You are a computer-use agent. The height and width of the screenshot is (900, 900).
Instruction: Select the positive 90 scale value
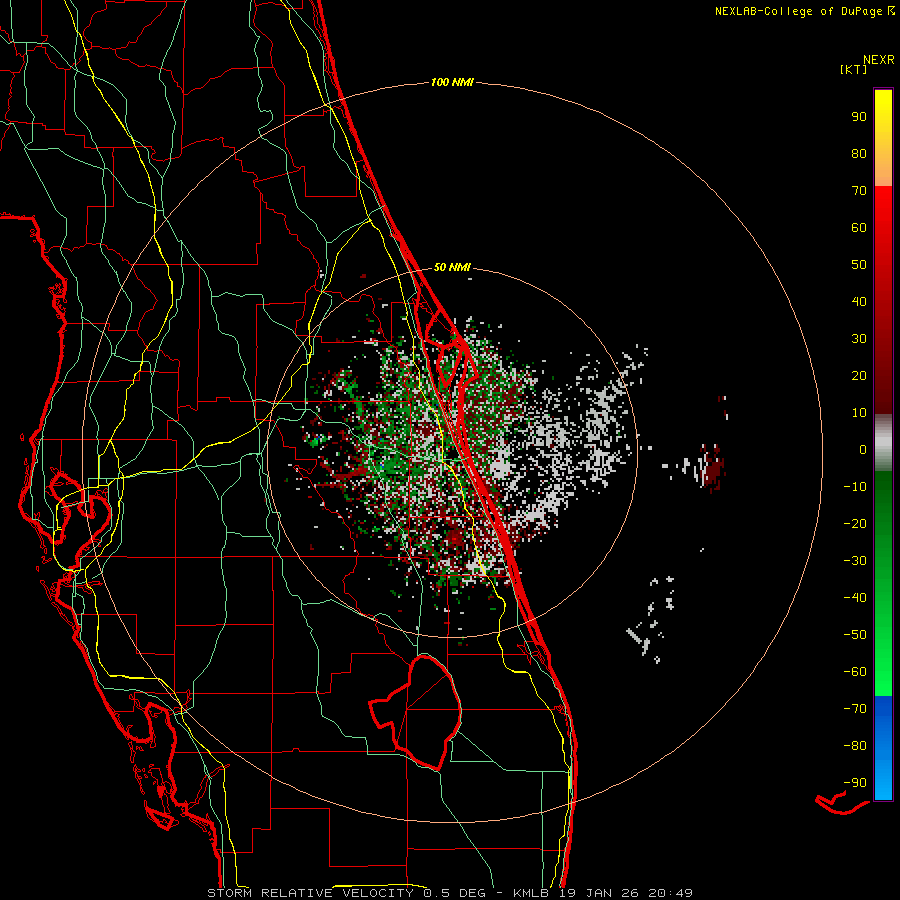click(859, 117)
